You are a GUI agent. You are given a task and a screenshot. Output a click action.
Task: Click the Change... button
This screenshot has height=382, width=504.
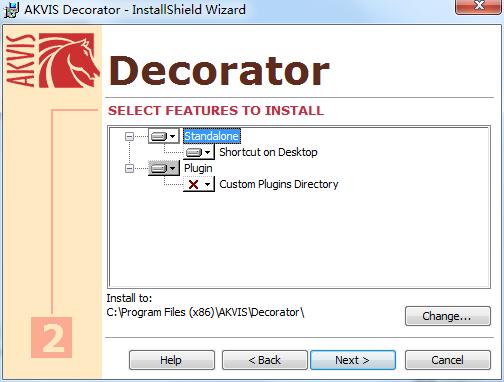pos(448,316)
